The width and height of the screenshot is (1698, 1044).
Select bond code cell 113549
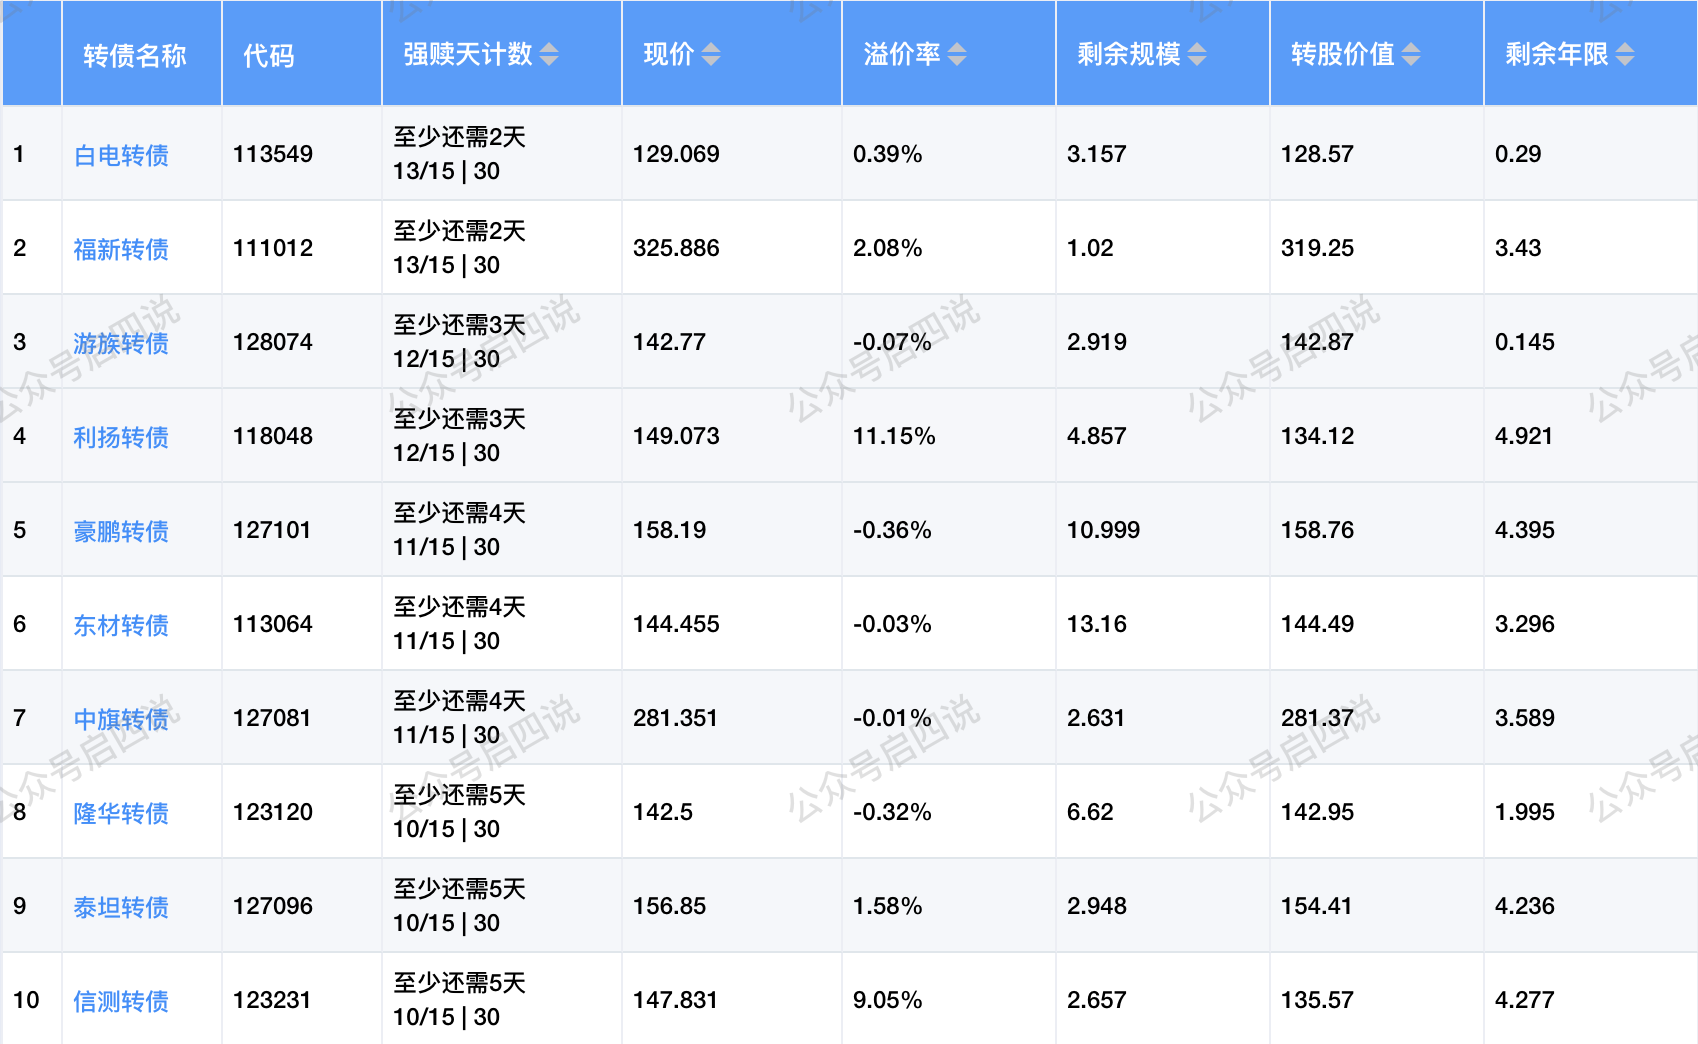click(x=273, y=154)
